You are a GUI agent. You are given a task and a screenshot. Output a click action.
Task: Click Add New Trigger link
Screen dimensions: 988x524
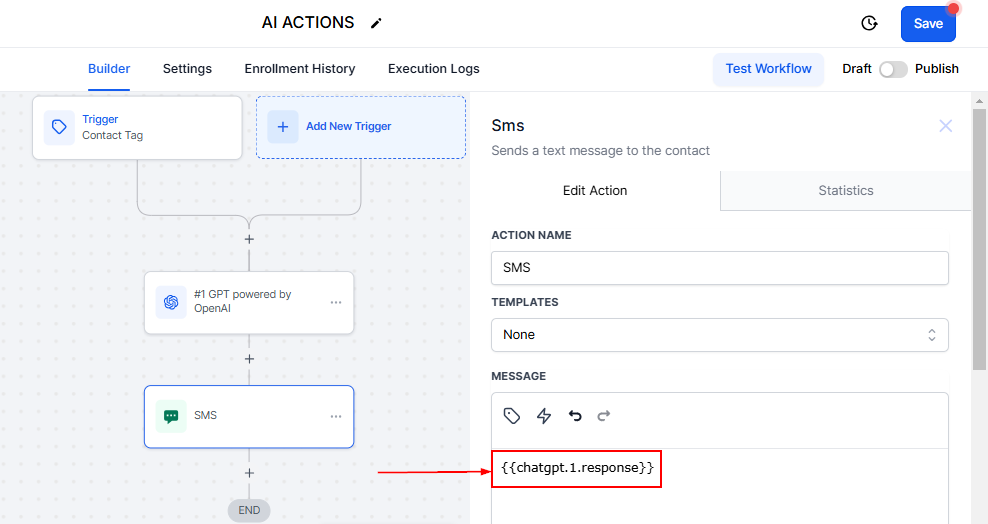pos(348,127)
